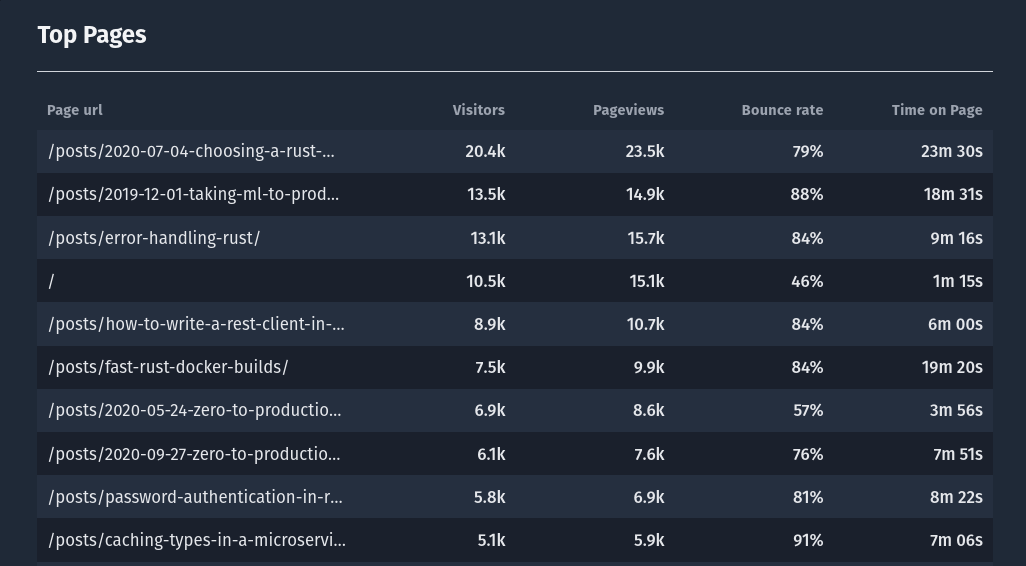Click the Pageviews column header
The width and height of the screenshot is (1026, 566).
click(x=628, y=110)
